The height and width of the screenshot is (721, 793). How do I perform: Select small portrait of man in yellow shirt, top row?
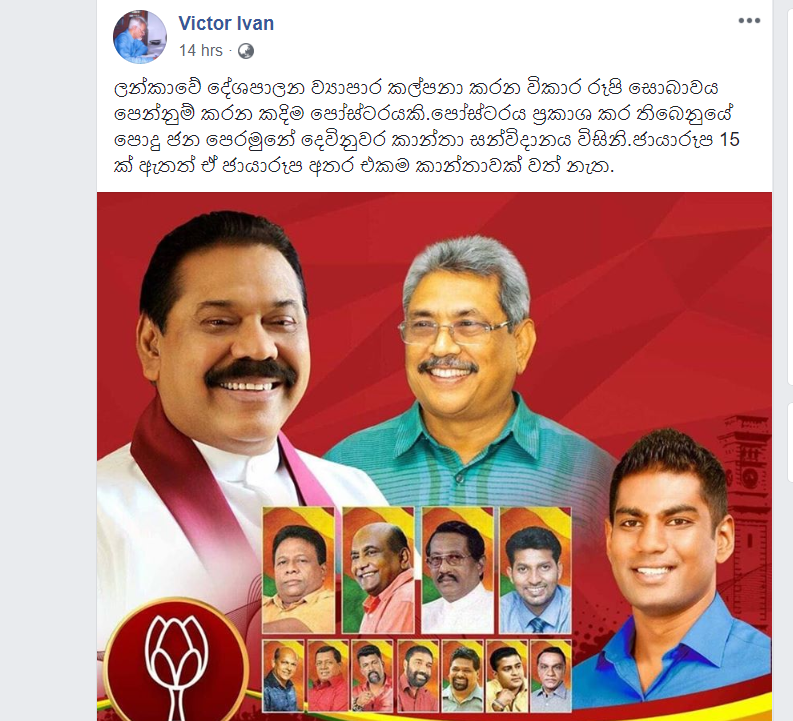click(299, 570)
